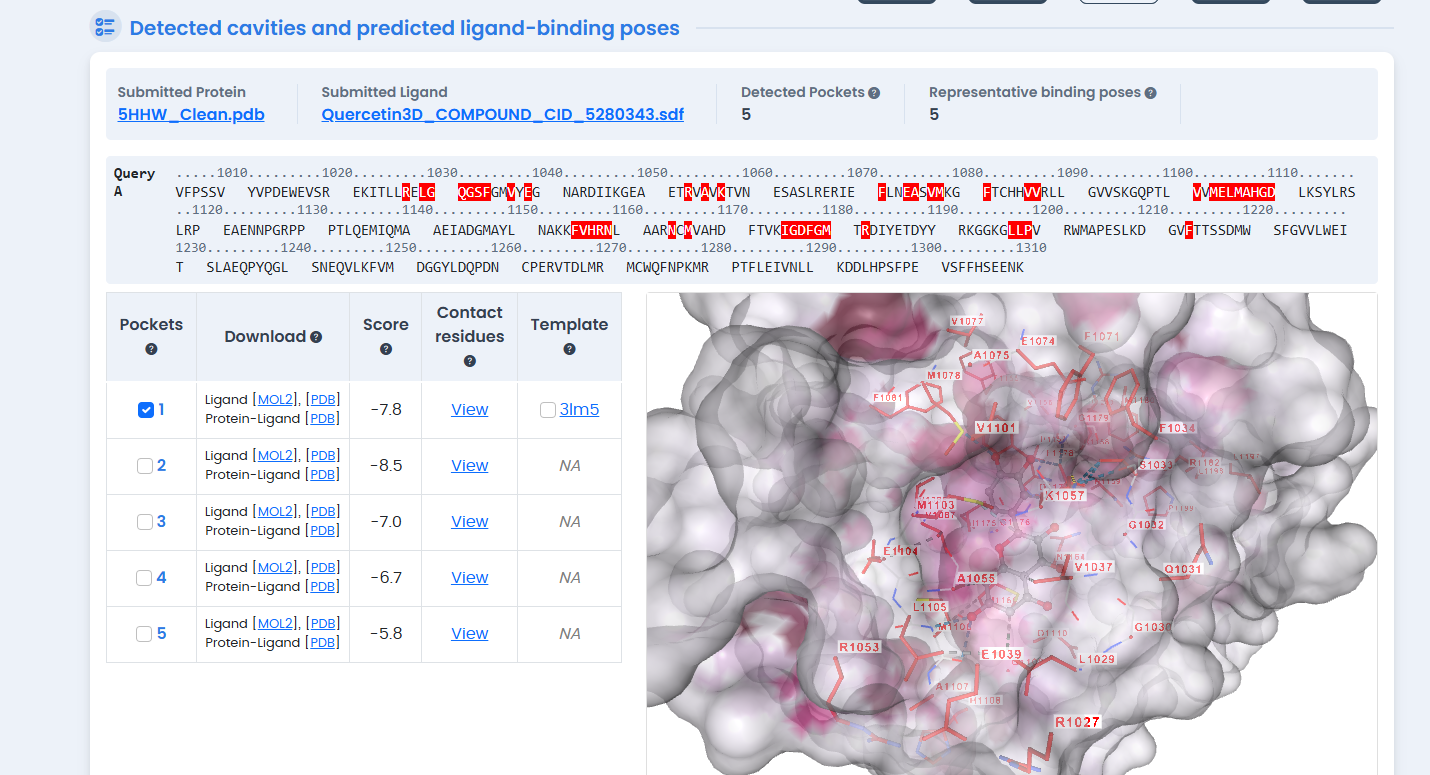Click help icon beside Representative binding poses
Image resolution: width=1430 pixels, height=775 pixels.
pos(1150,93)
